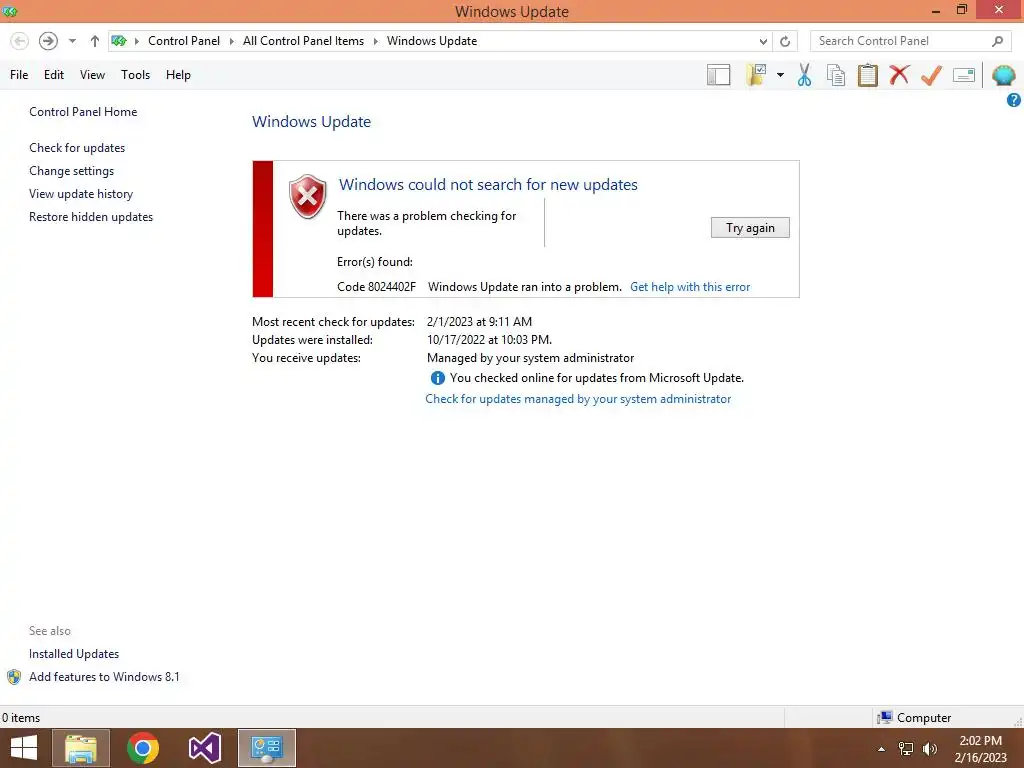Click the search magnifier icon
The image size is (1024, 768).
coord(997,41)
